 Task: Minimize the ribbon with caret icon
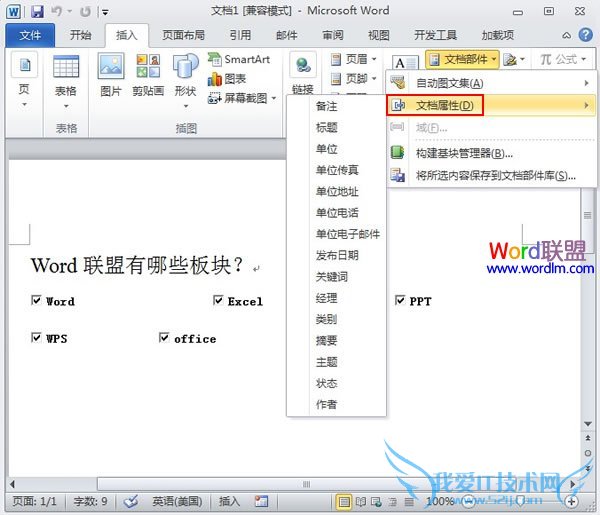pos(566,36)
